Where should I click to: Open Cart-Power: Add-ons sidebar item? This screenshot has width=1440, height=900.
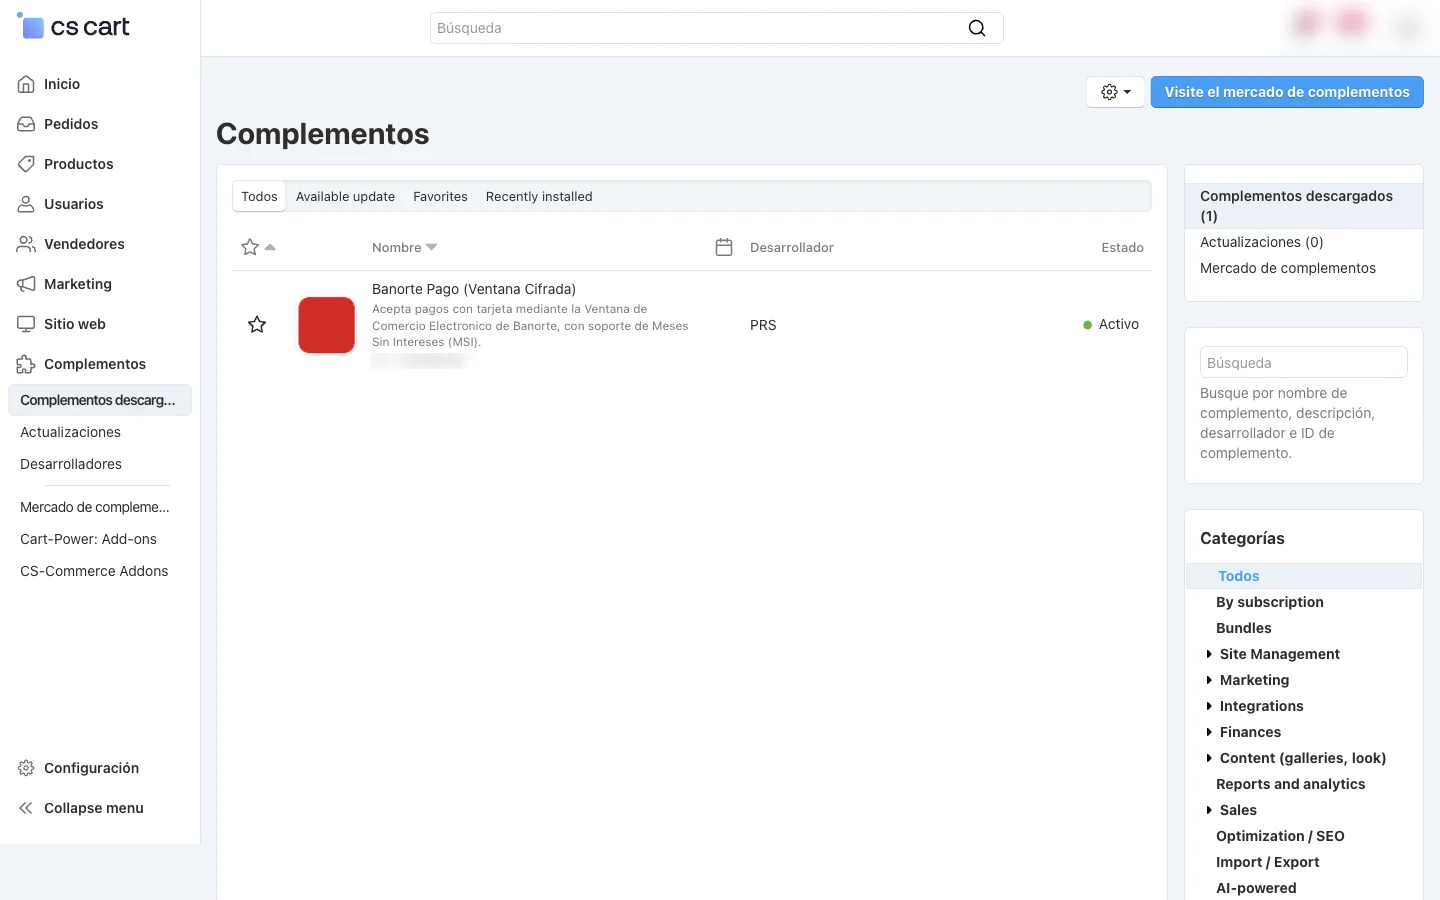click(88, 539)
